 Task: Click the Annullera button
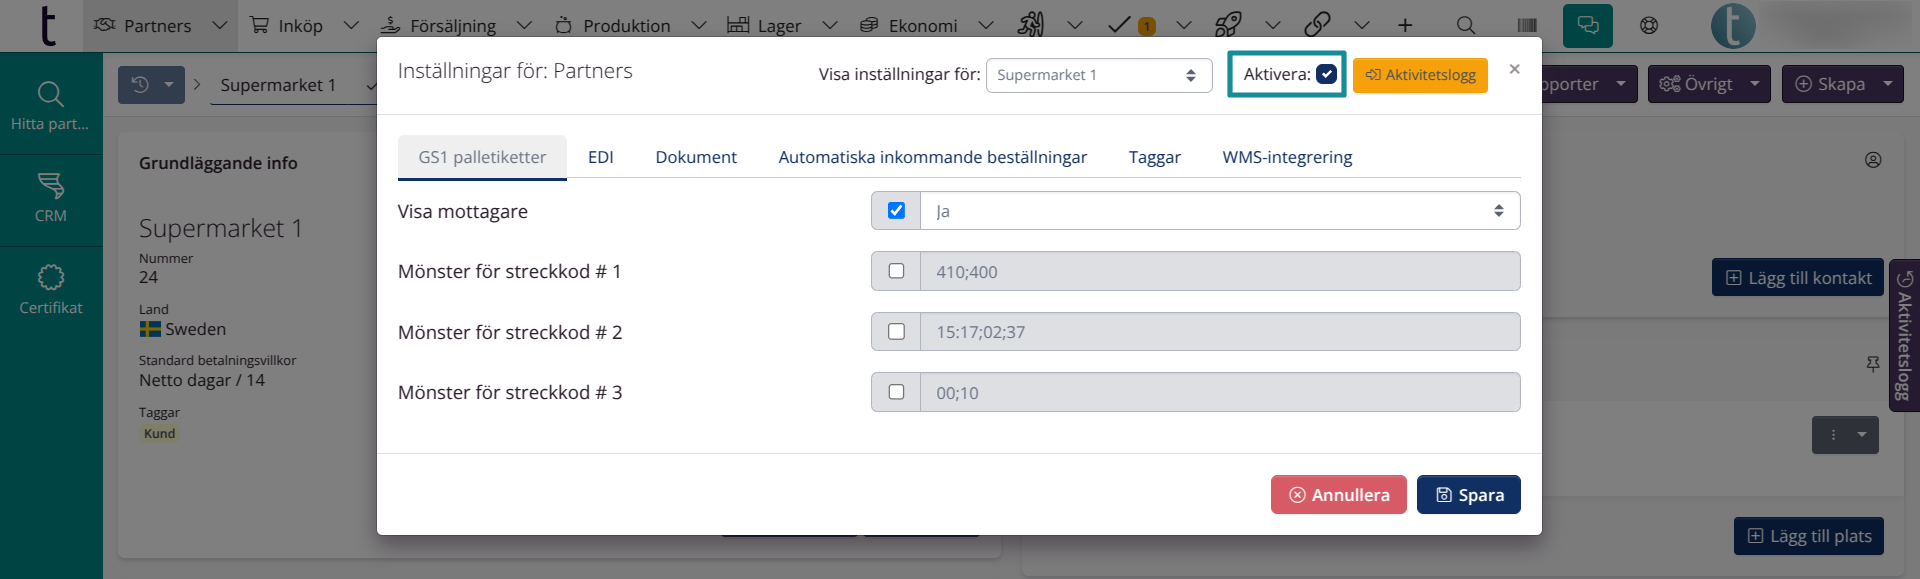(x=1338, y=495)
